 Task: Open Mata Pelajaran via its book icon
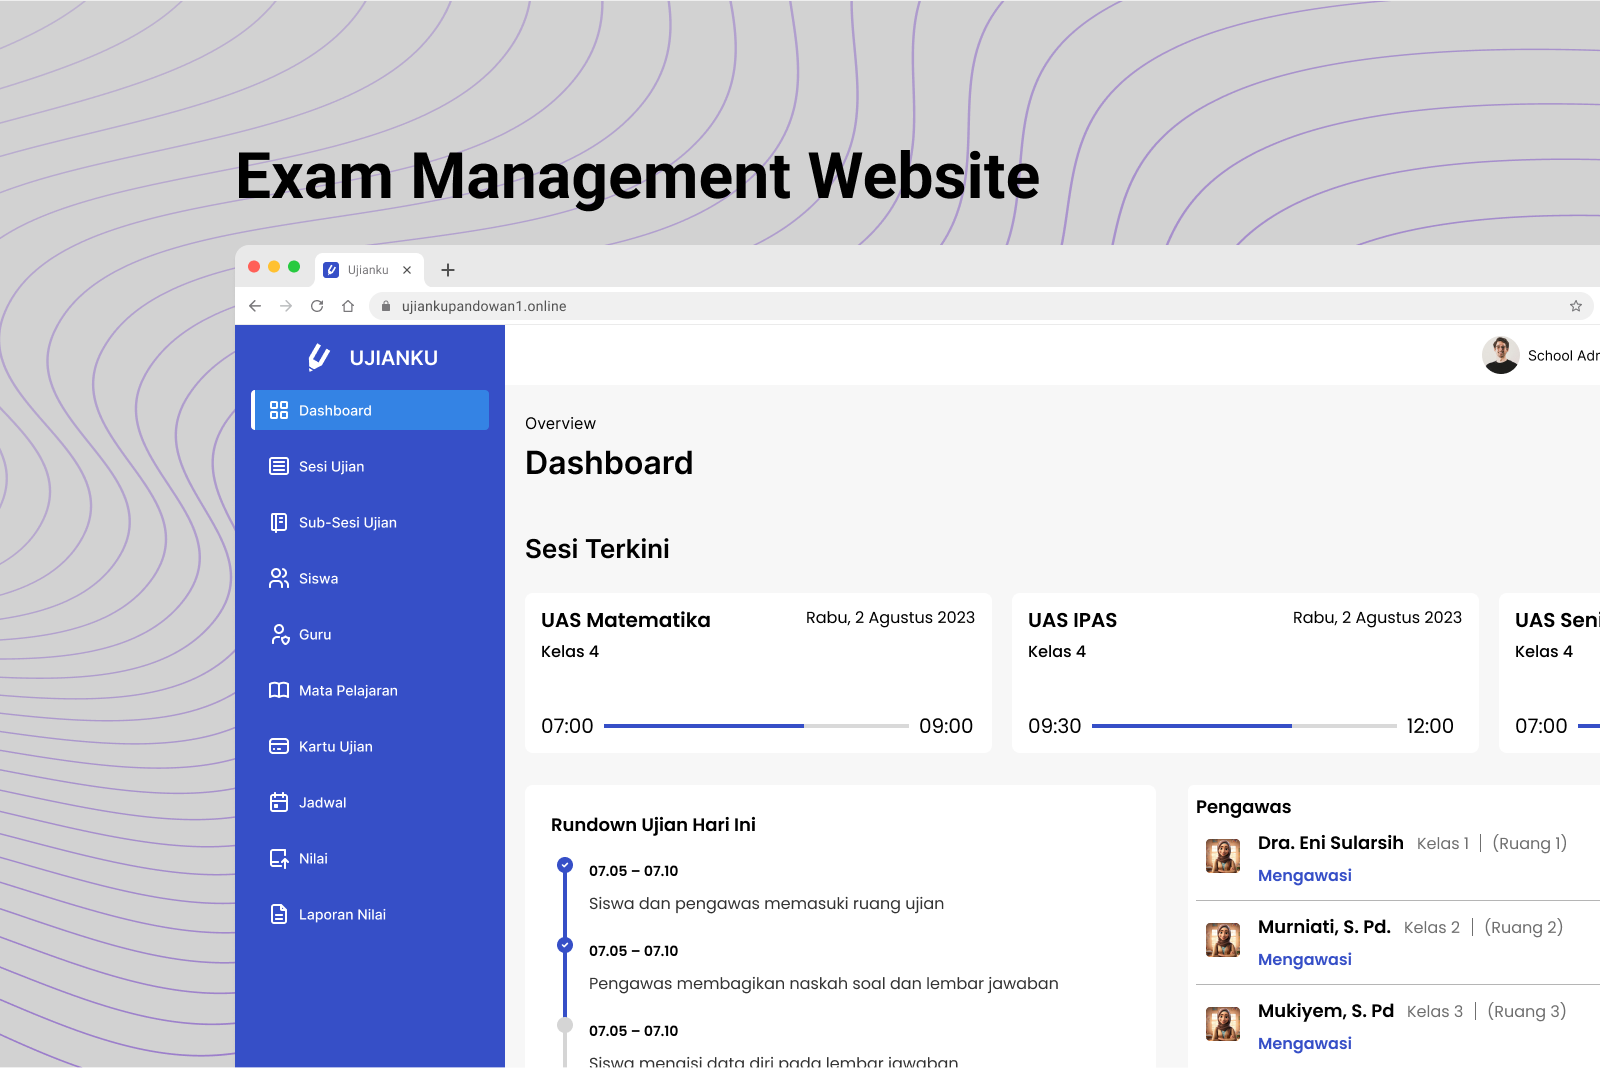click(x=277, y=690)
